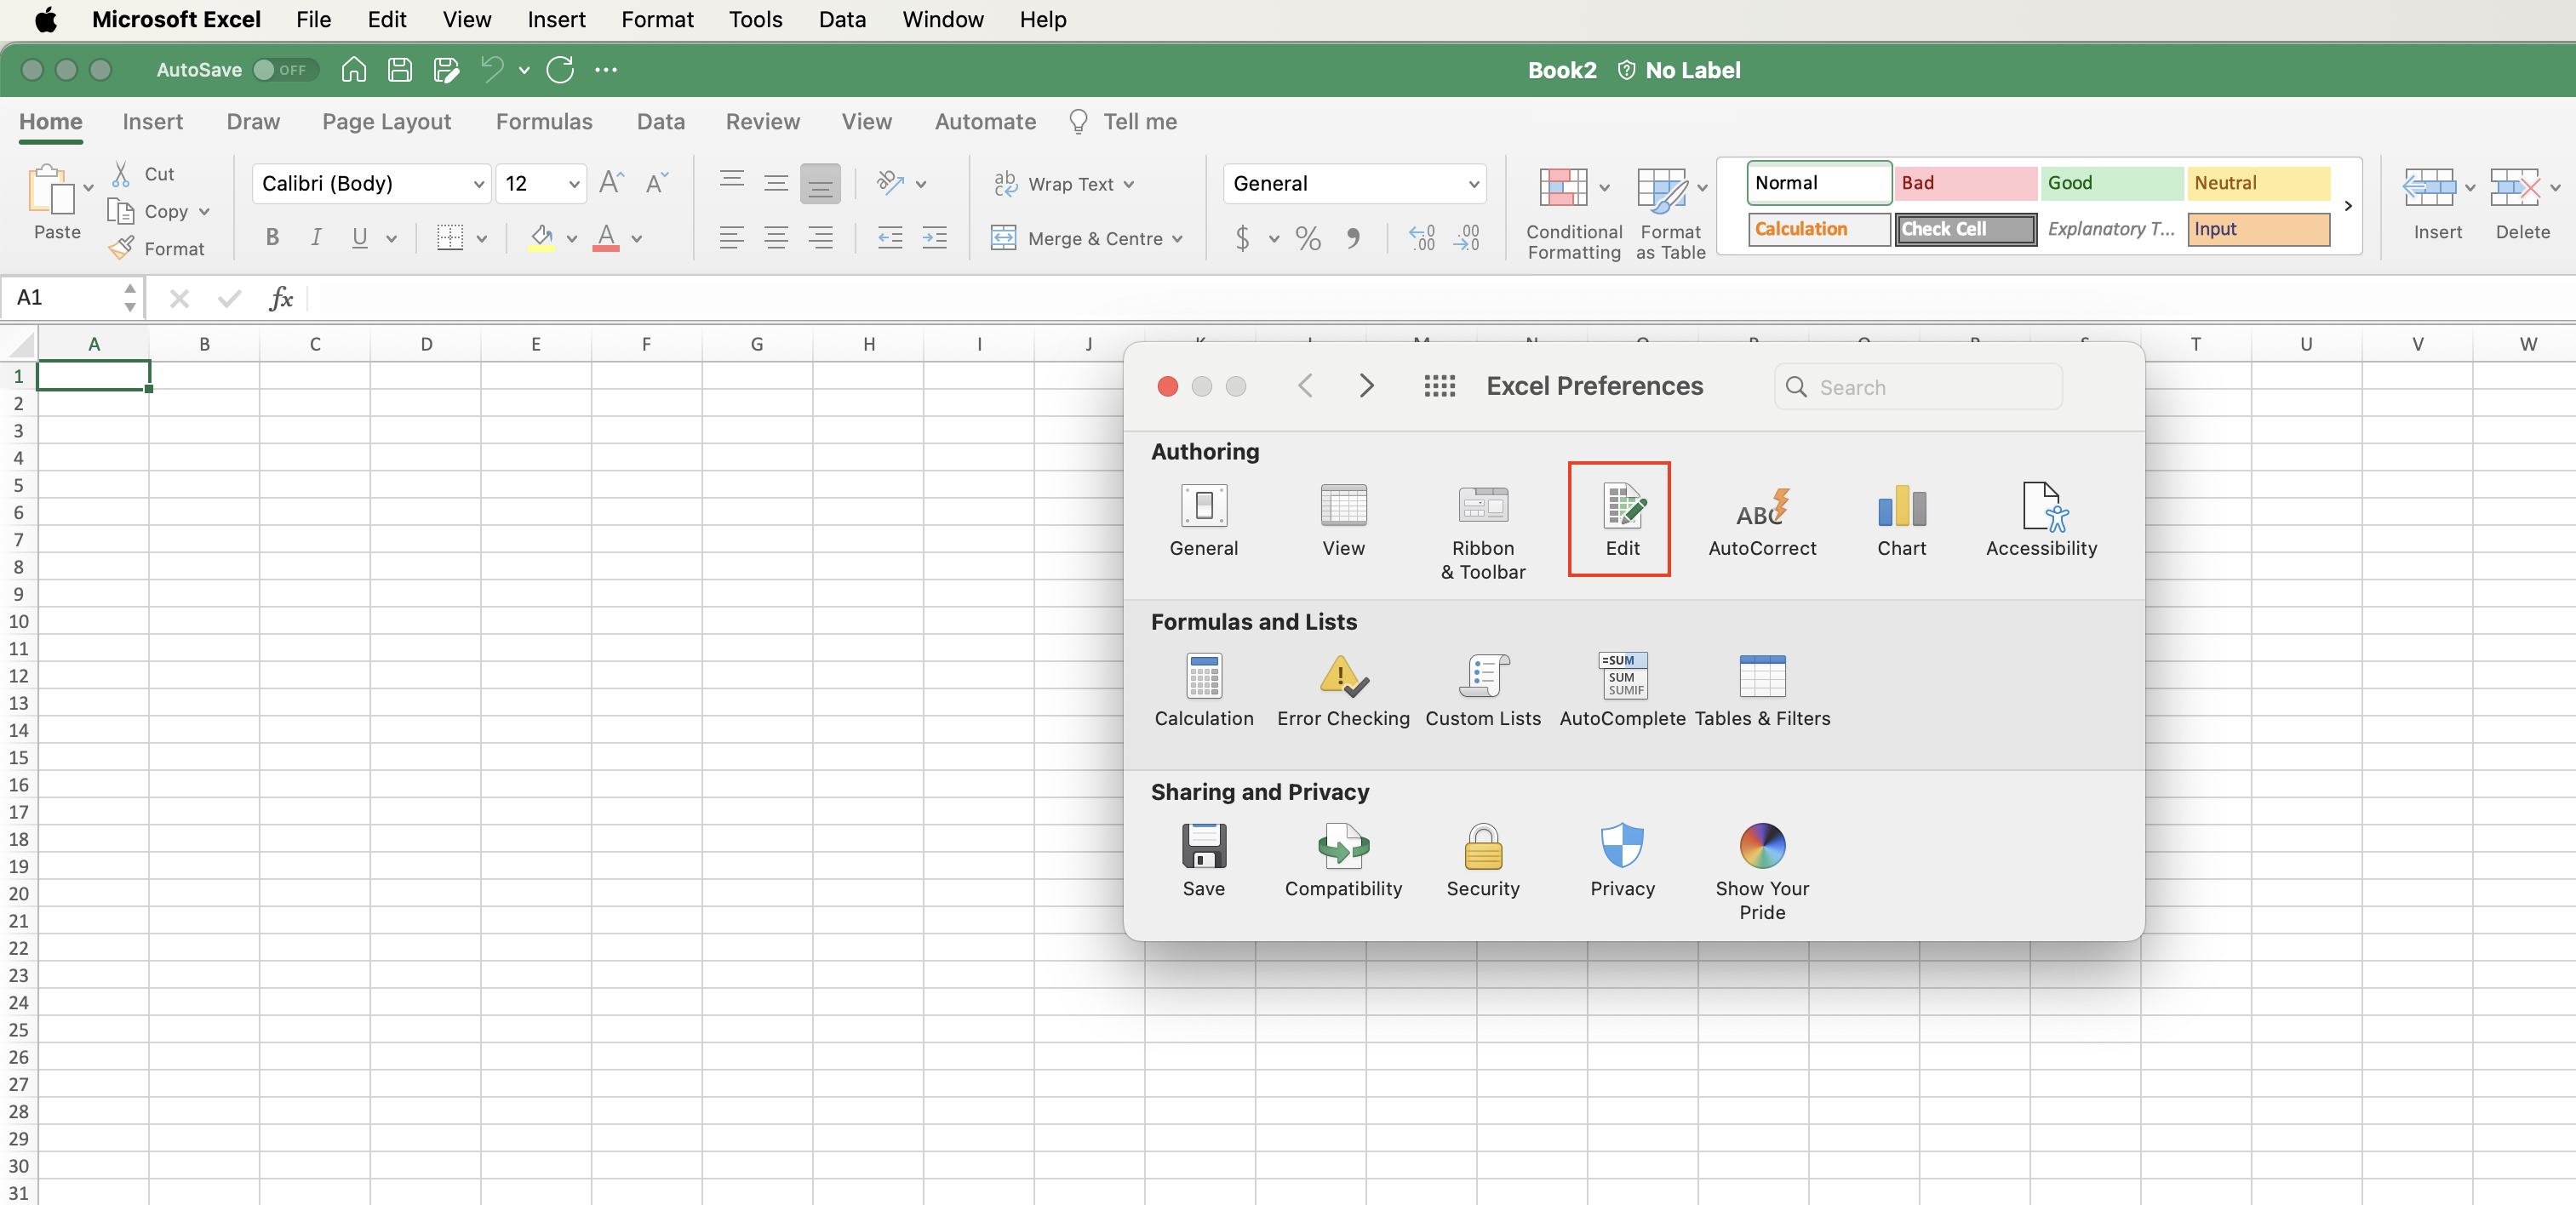Apply the Check Cell style

tap(1964, 229)
